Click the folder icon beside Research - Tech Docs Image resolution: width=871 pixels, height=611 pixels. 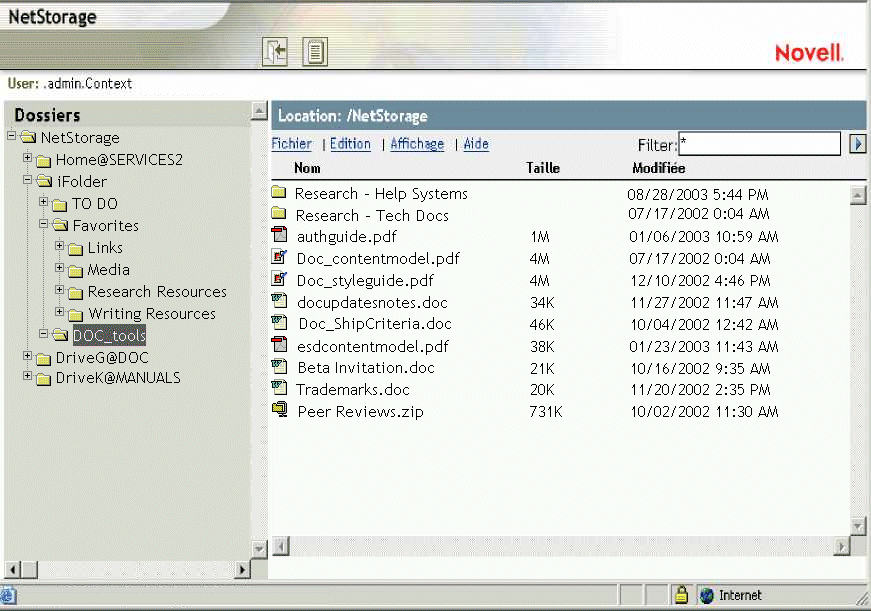coord(279,213)
